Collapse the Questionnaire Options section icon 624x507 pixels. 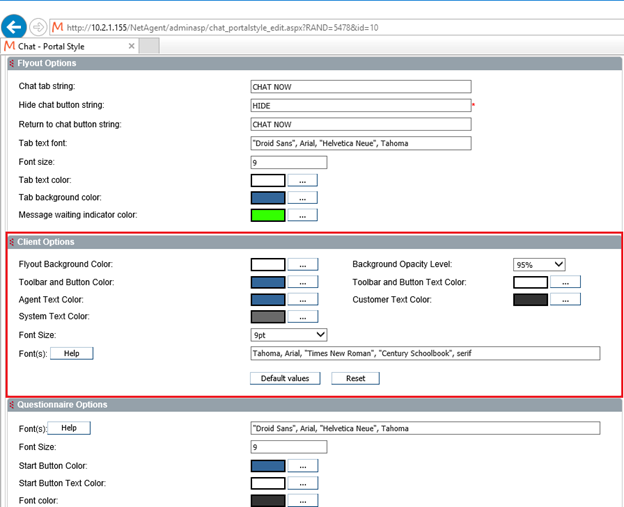click(x=11, y=405)
